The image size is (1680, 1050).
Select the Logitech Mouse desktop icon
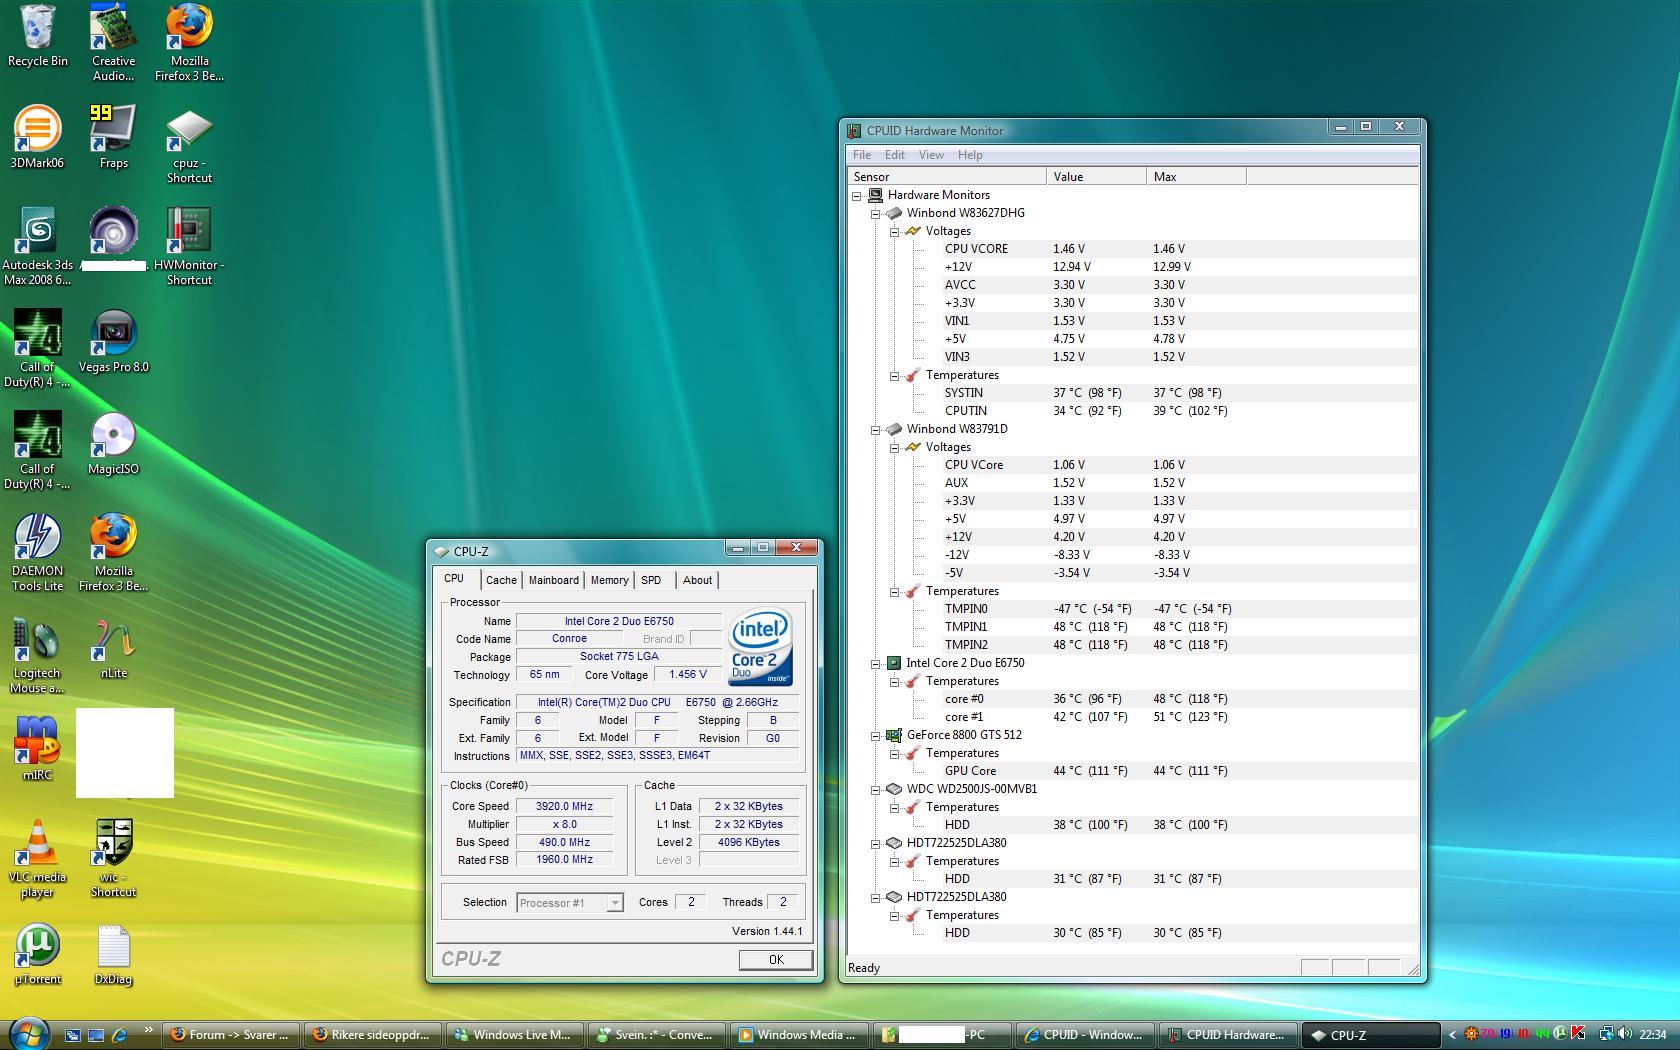[37, 655]
